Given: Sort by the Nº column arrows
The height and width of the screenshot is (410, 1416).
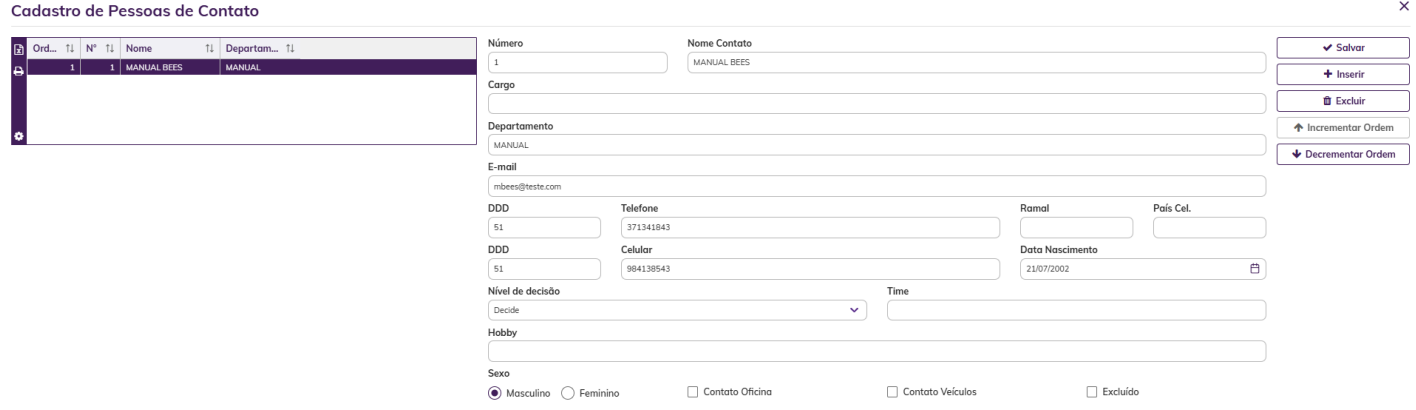Looking at the screenshot, I should coord(108,50).
